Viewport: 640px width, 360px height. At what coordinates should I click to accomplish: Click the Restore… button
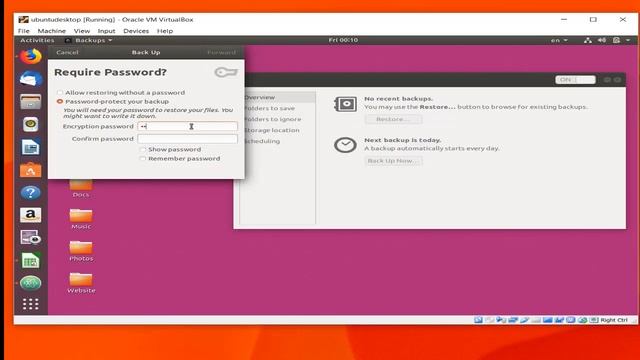coord(393,119)
